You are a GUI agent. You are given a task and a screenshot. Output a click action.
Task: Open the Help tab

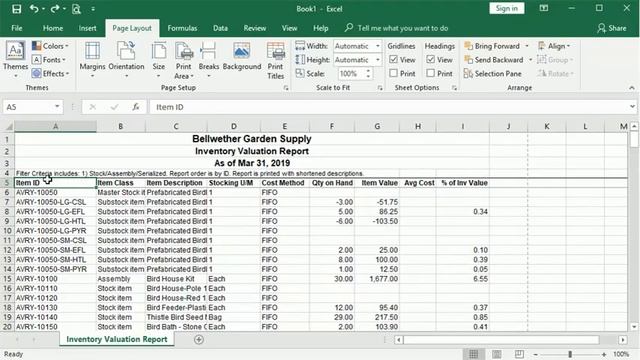320,28
